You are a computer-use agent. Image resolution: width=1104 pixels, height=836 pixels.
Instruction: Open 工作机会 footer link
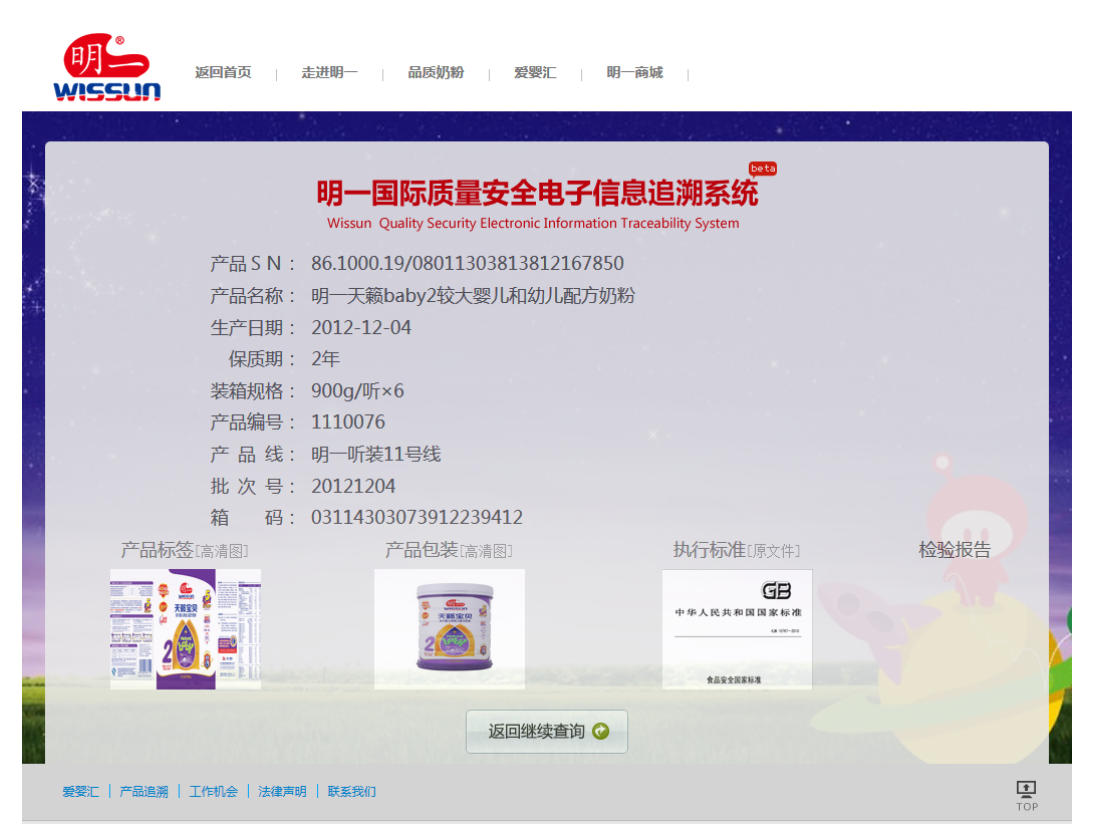click(x=213, y=792)
